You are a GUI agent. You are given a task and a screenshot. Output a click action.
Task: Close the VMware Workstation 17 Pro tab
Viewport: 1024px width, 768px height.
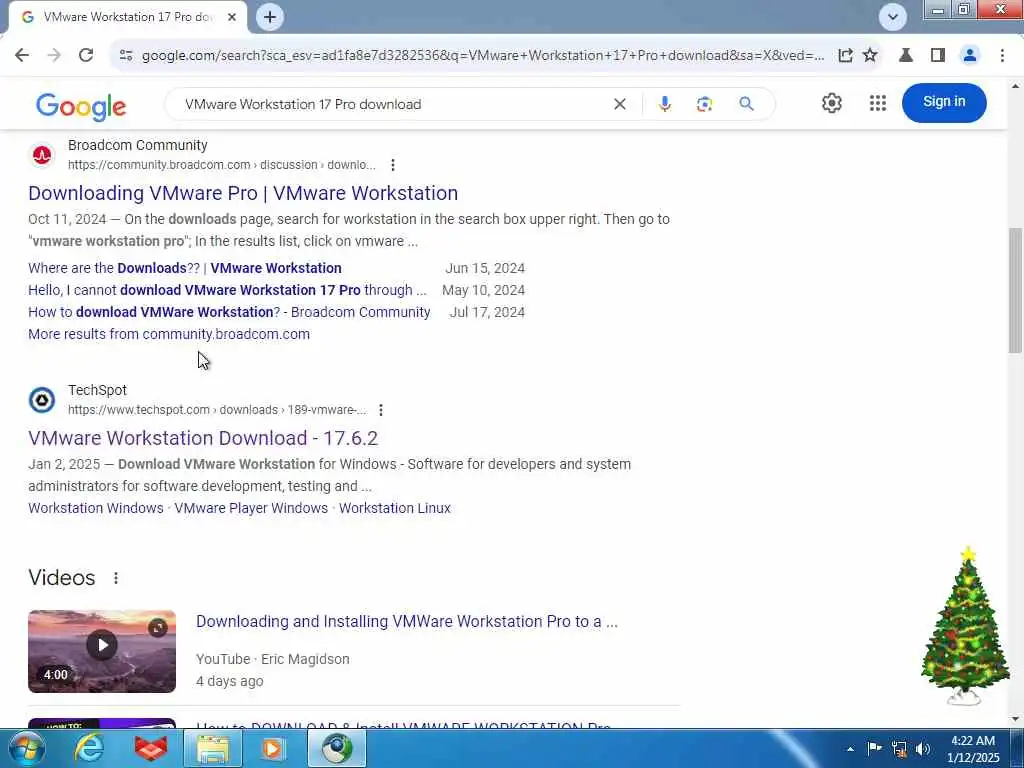(x=232, y=17)
